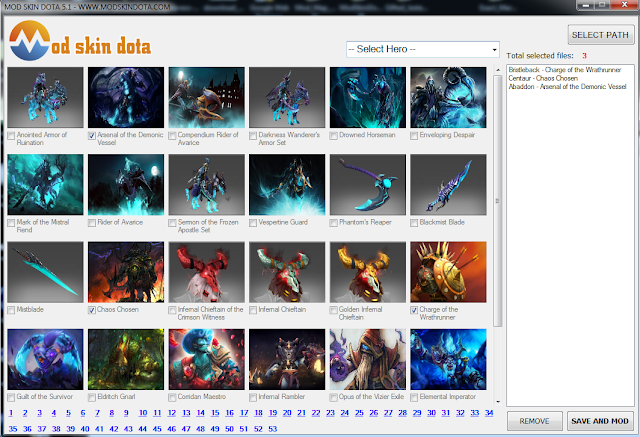The height and width of the screenshot is (437, 640).
Task: Select the Vespertine Guard thumbnail
Action: [287, 184]
